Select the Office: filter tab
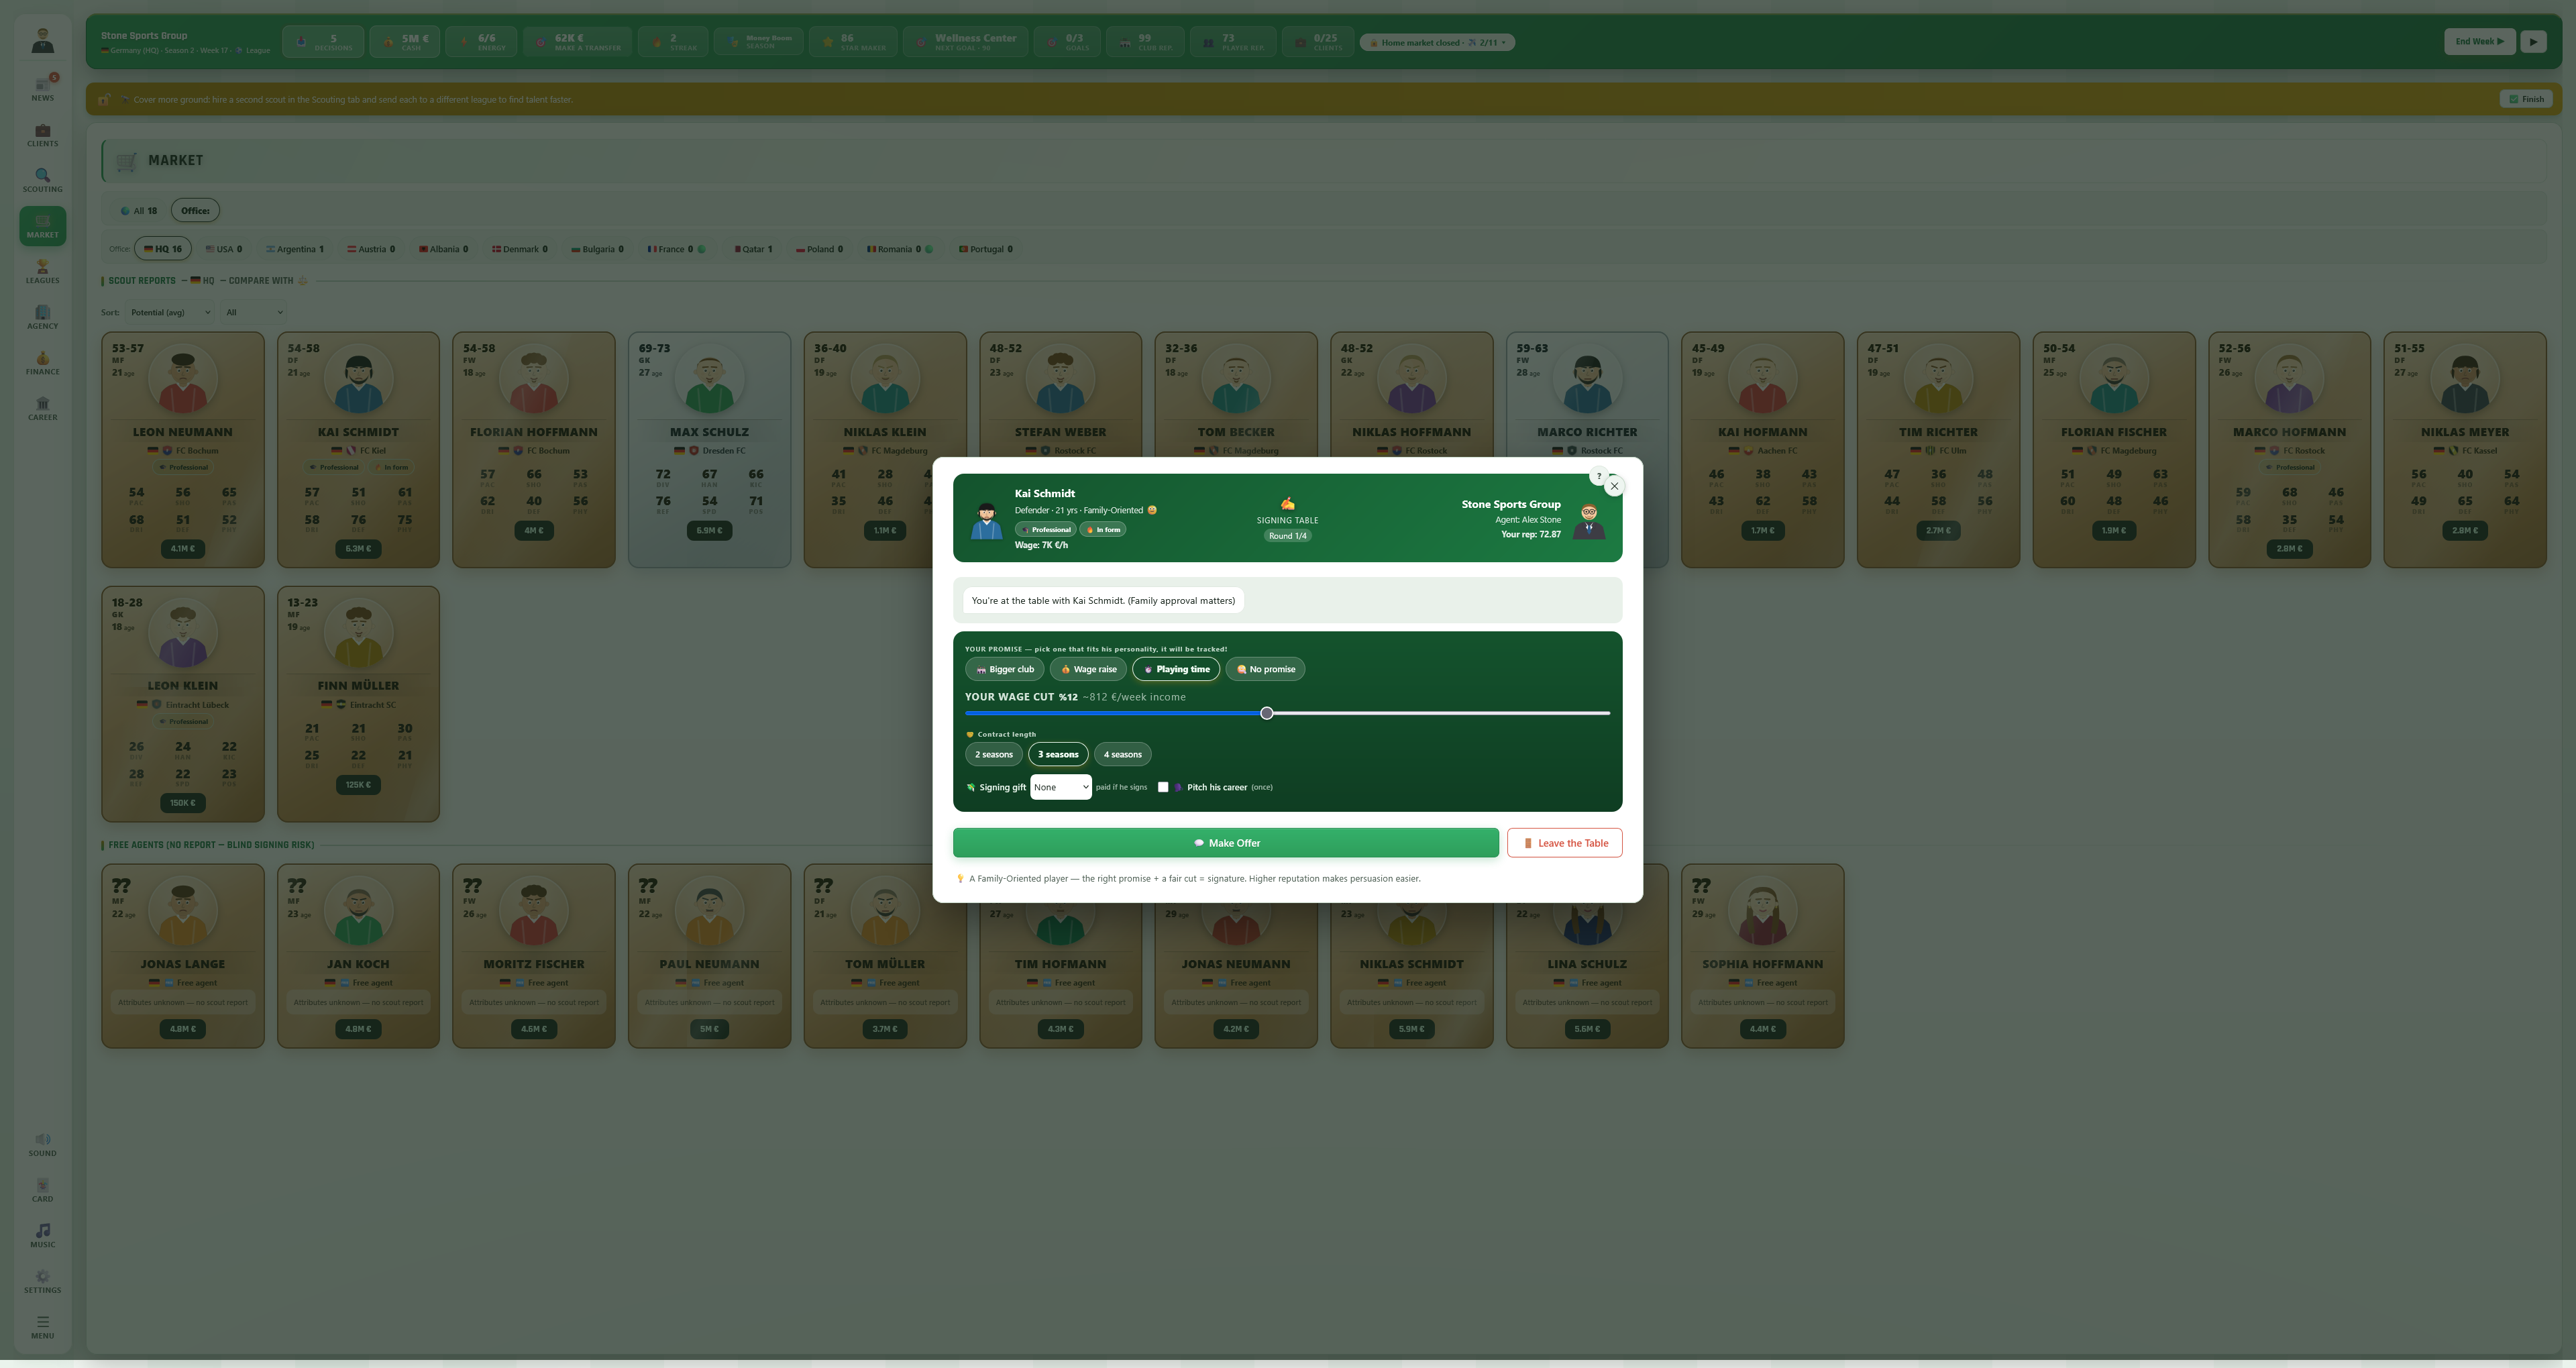 pos(195,210)
